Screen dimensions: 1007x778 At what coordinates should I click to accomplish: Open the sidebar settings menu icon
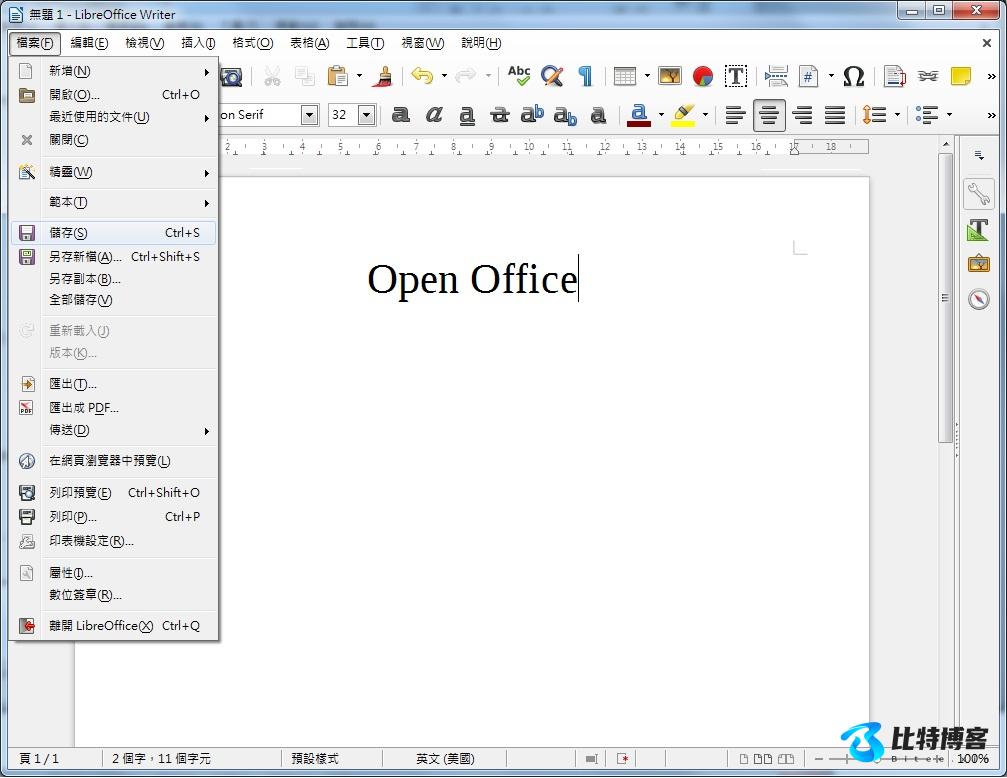(x=979, y=155)
